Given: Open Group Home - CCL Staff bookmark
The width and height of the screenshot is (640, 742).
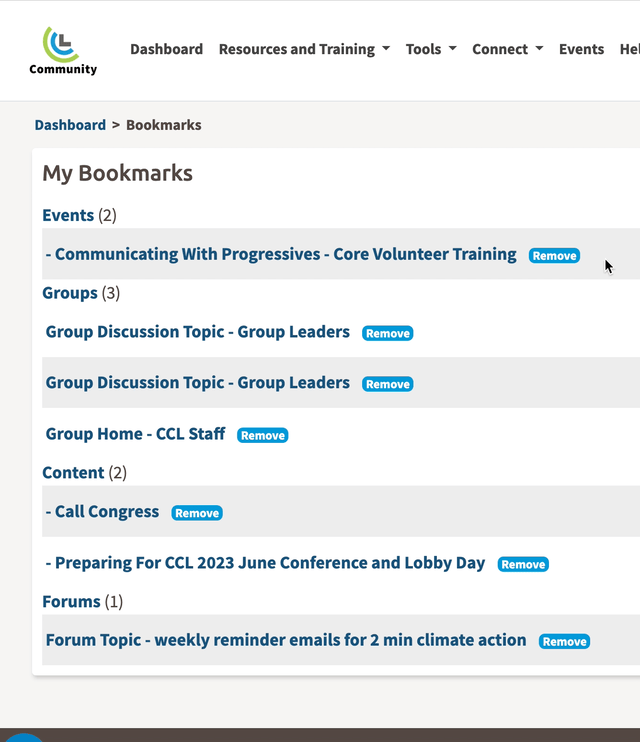Looking at the screenshot, I should (x=135, y=434).
